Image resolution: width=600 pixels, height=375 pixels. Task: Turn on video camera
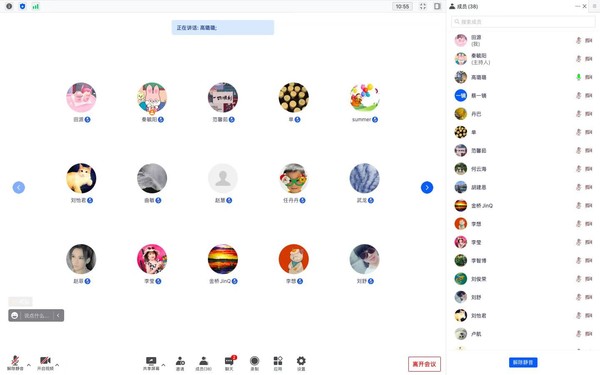coord(45,362)
